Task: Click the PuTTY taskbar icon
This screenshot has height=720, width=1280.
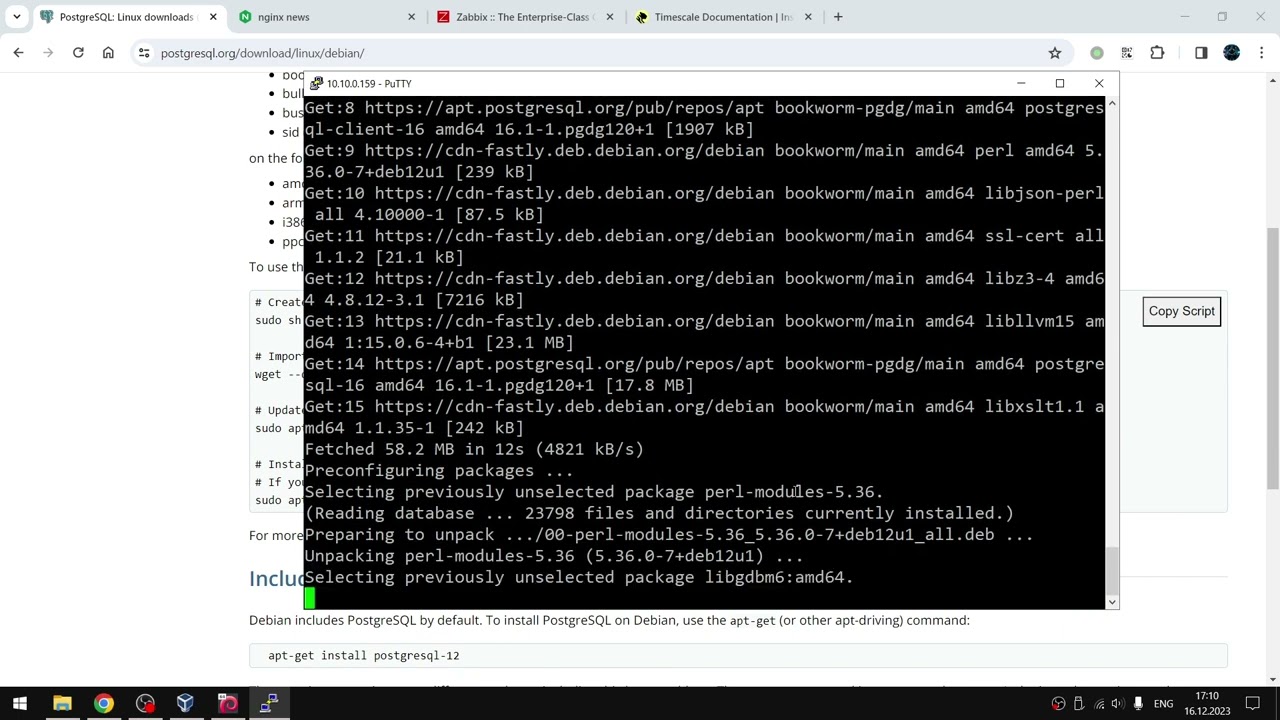Action: (268, 703)
